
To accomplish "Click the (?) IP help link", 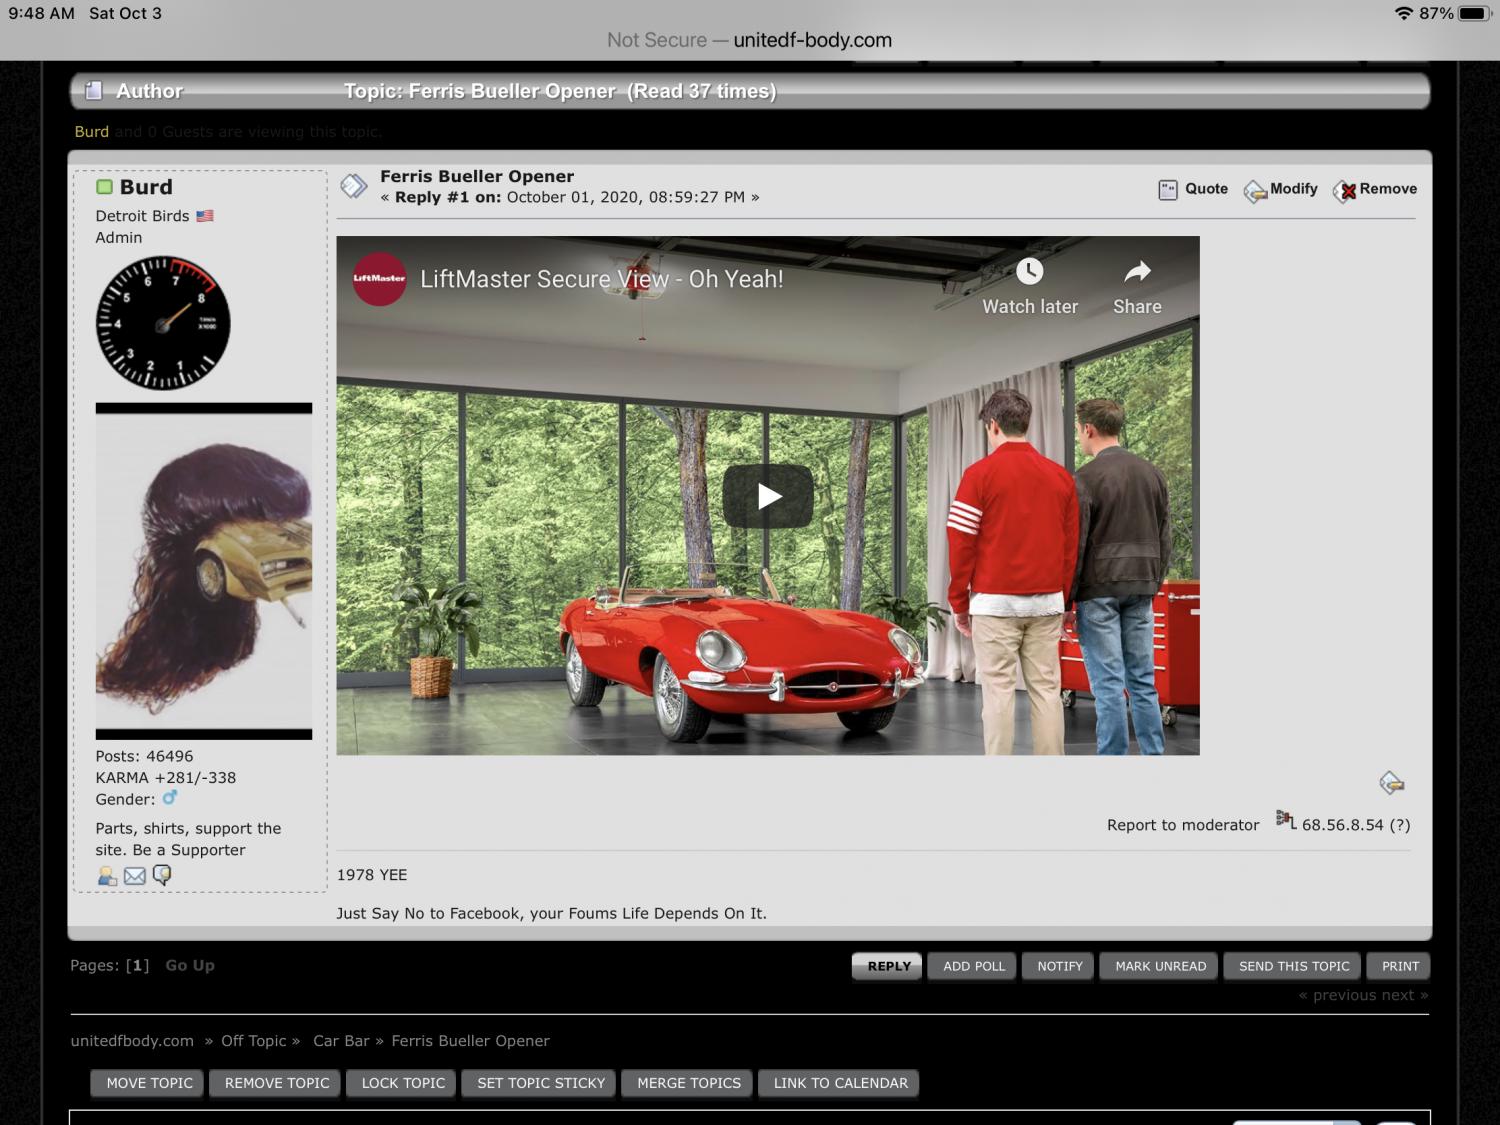I will pyautogui.click(x=1400, y=825).
